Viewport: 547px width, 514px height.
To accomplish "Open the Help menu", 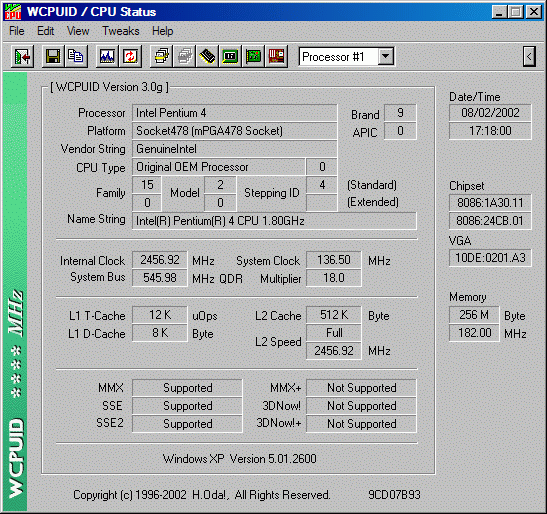I will coord(163,31).
